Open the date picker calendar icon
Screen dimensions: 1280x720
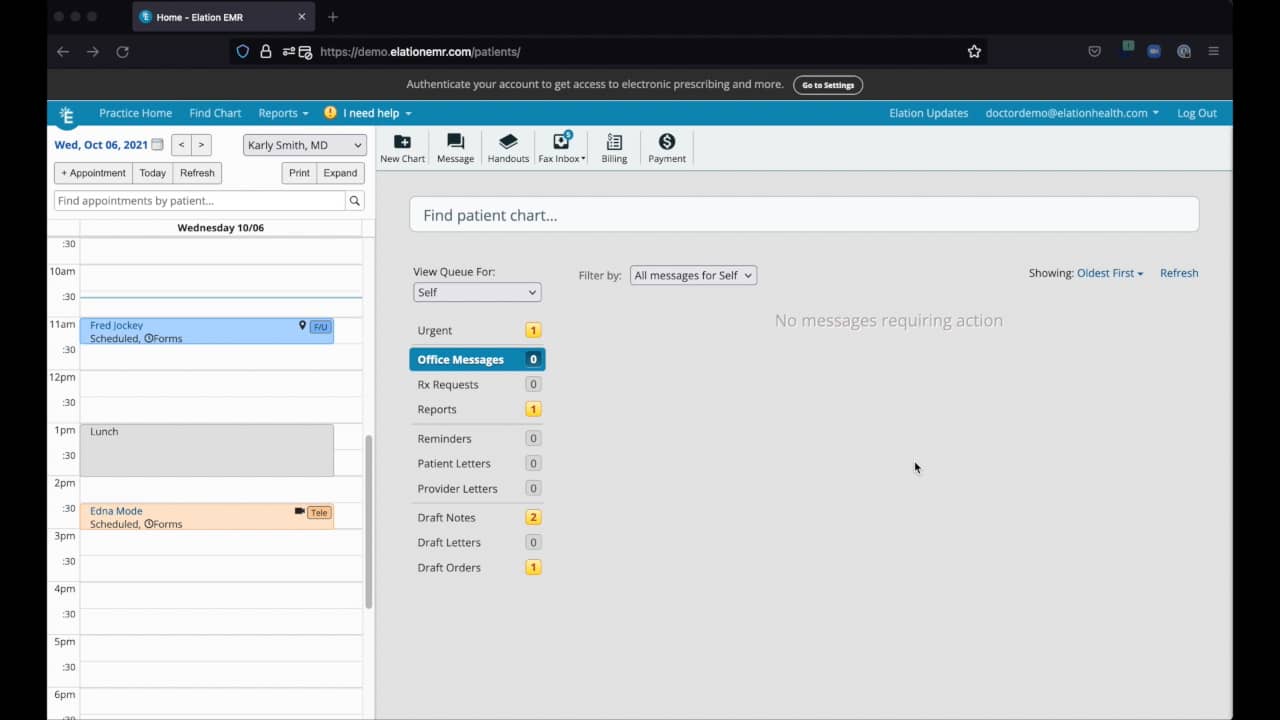157,145
